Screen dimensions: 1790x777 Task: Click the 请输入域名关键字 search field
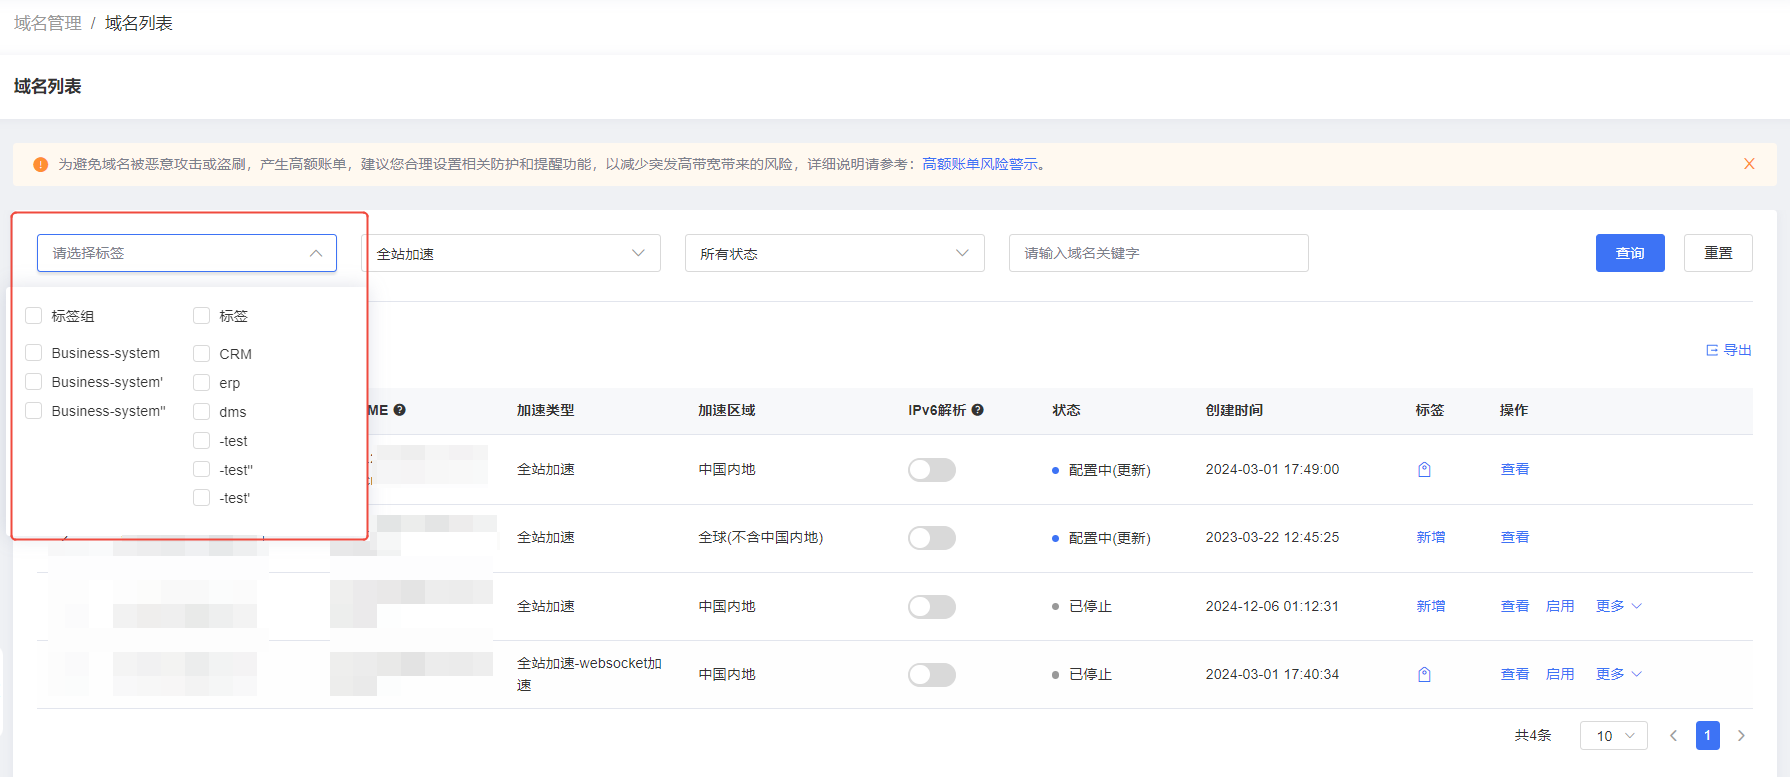(x=1159, y=253)
